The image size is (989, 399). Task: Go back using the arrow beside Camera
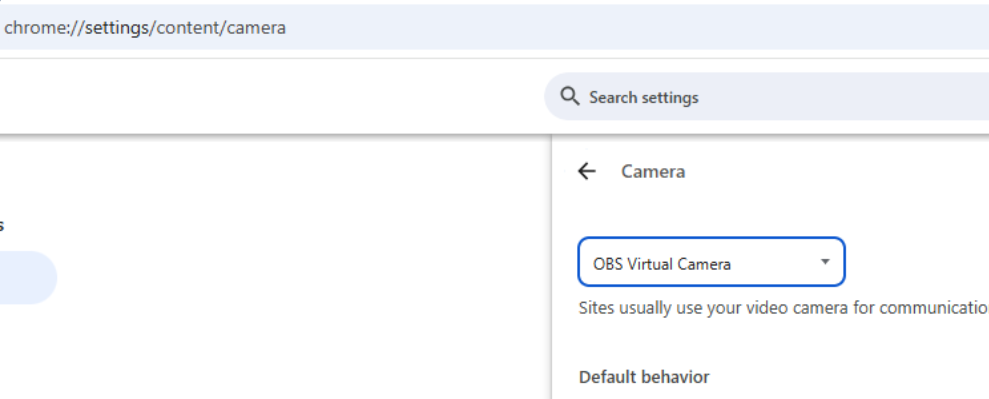[x=587, y=171]
